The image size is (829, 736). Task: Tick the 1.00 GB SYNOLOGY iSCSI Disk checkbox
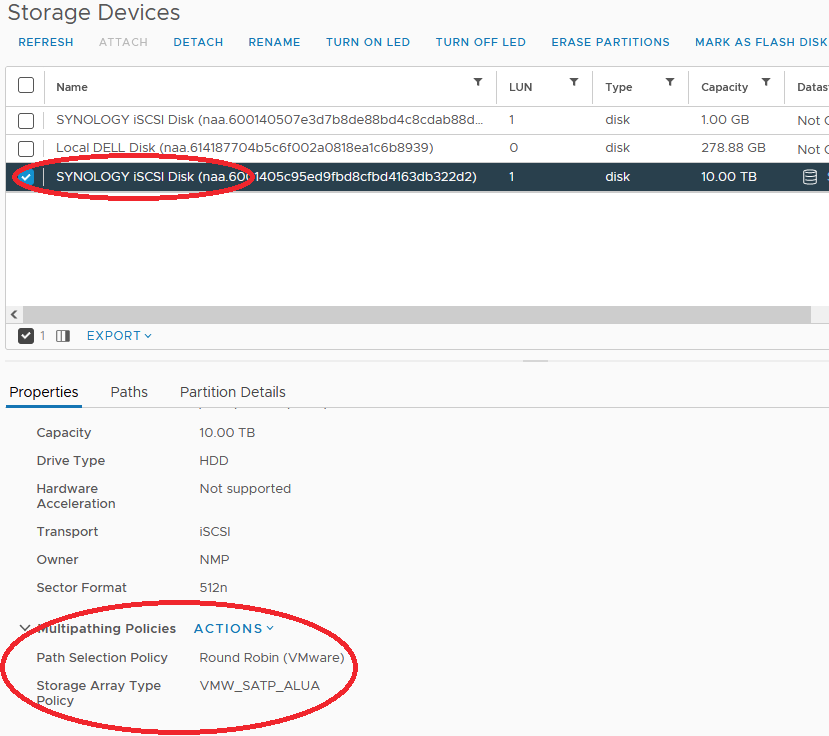26,120
